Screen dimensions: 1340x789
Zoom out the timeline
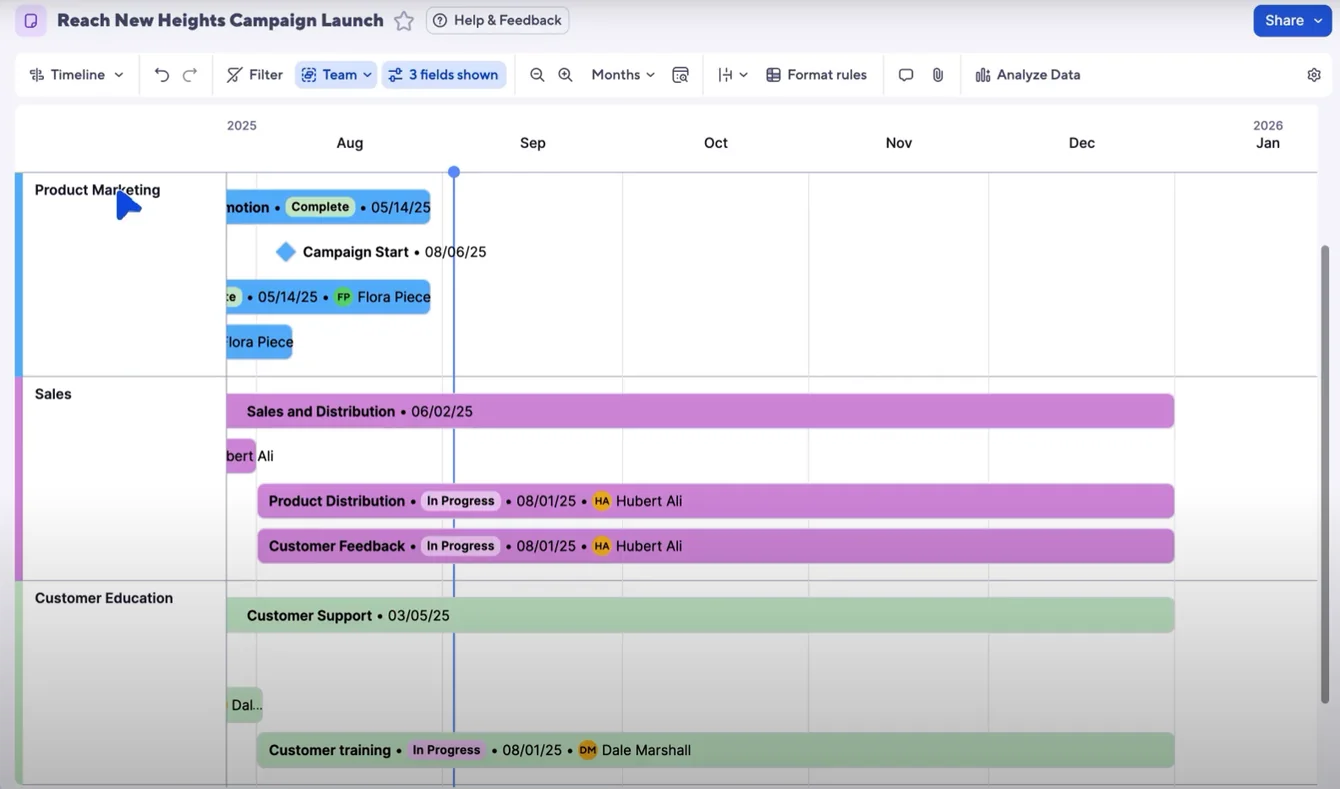pyautogui.click(x=537, y=75)
